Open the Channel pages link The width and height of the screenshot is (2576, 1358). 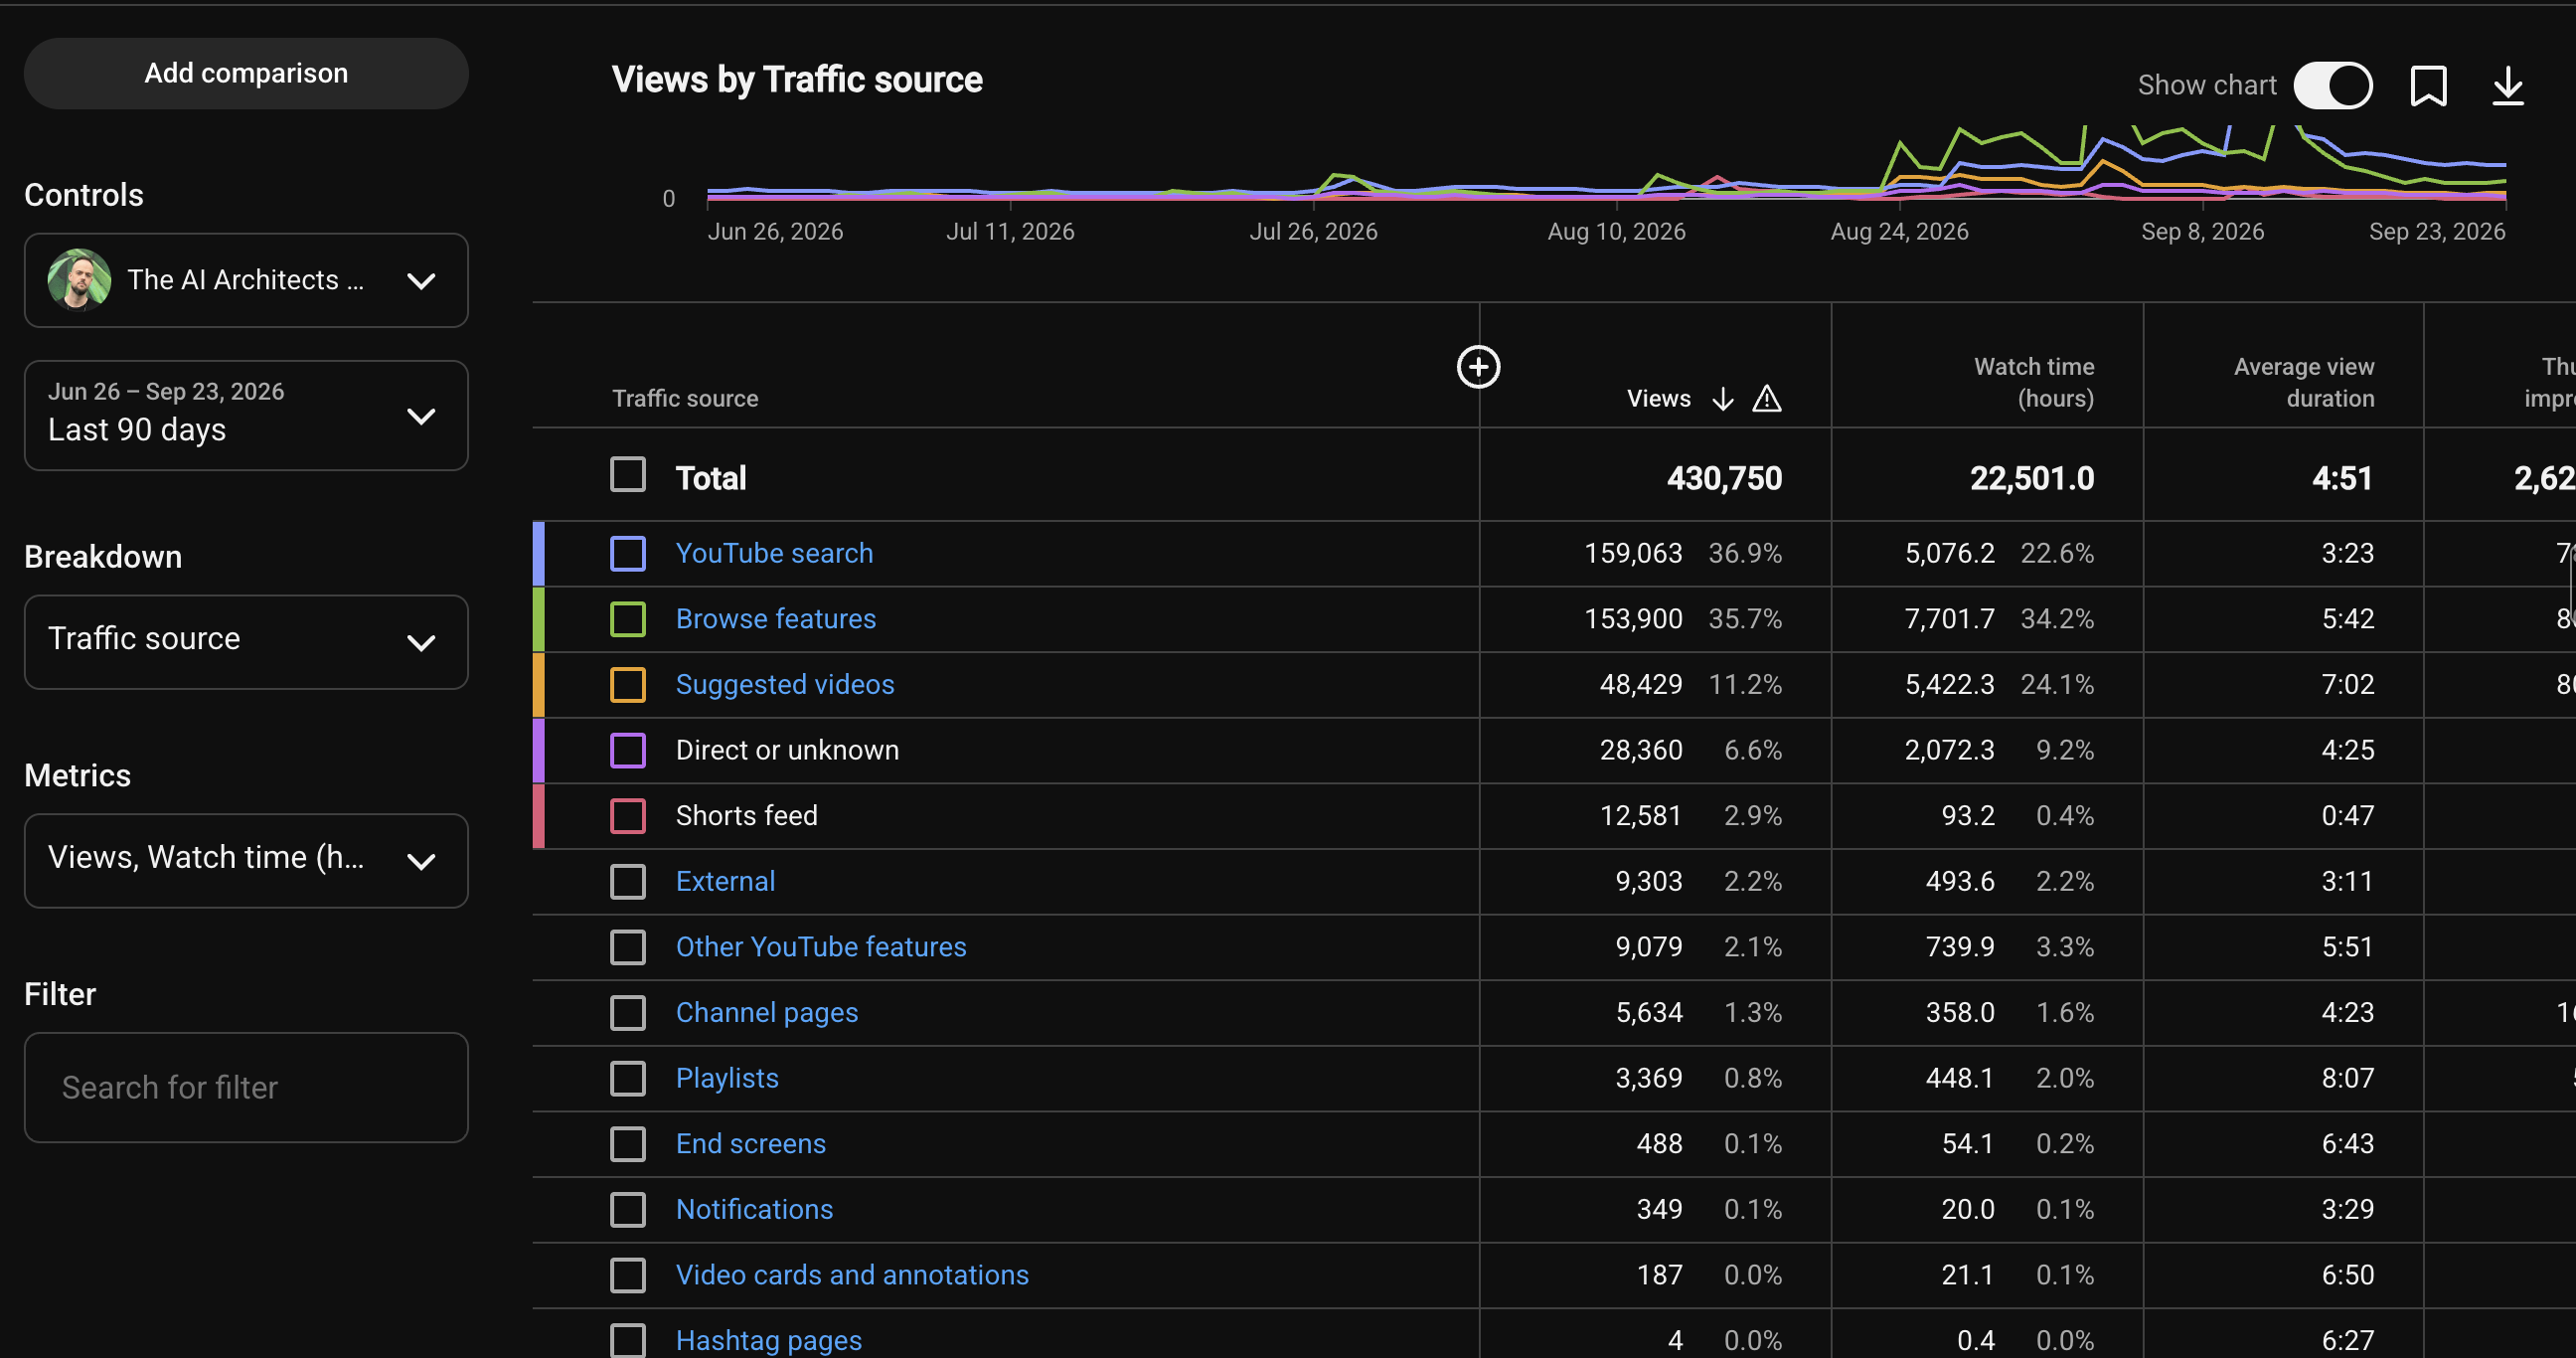[767, 1012]
